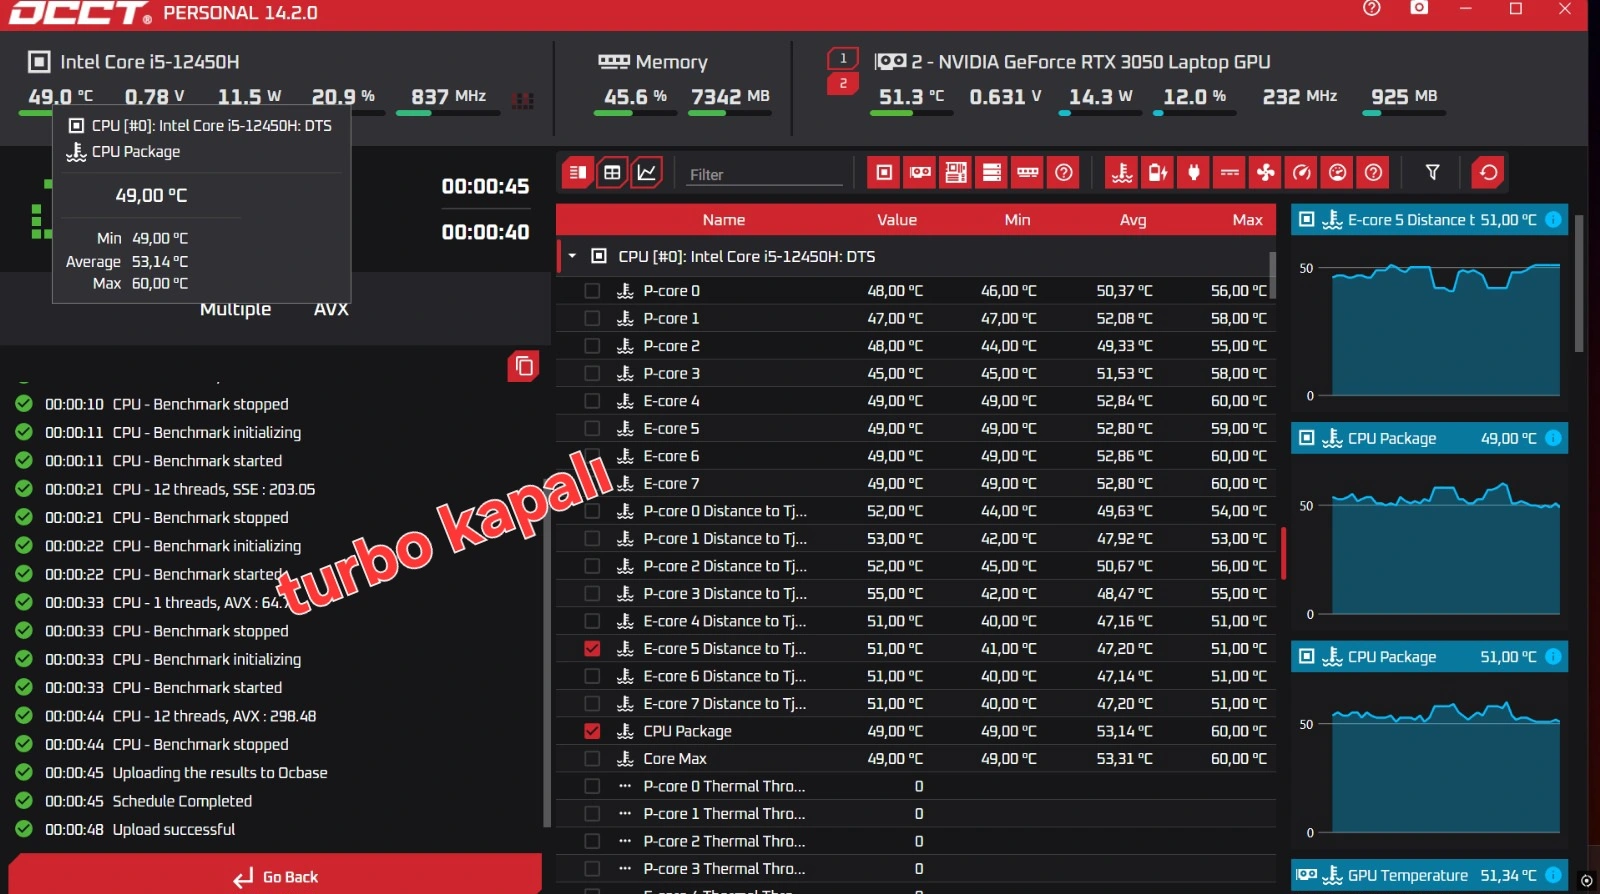Copy the log with the copy icon
Image resolution: width=1600 pixels, height=894 pixels.
click(524, 367)
